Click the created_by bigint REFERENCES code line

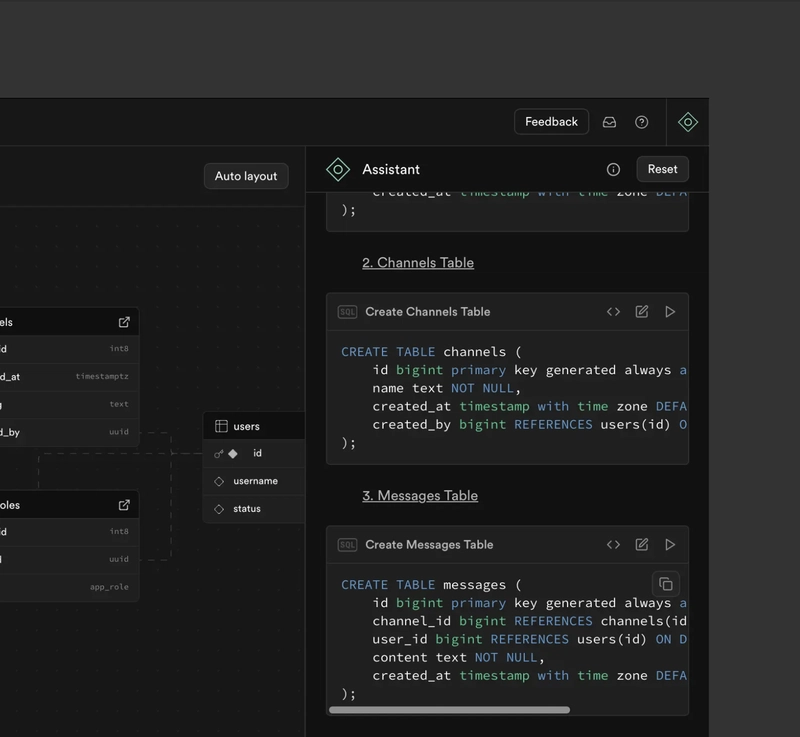(530, 425)
